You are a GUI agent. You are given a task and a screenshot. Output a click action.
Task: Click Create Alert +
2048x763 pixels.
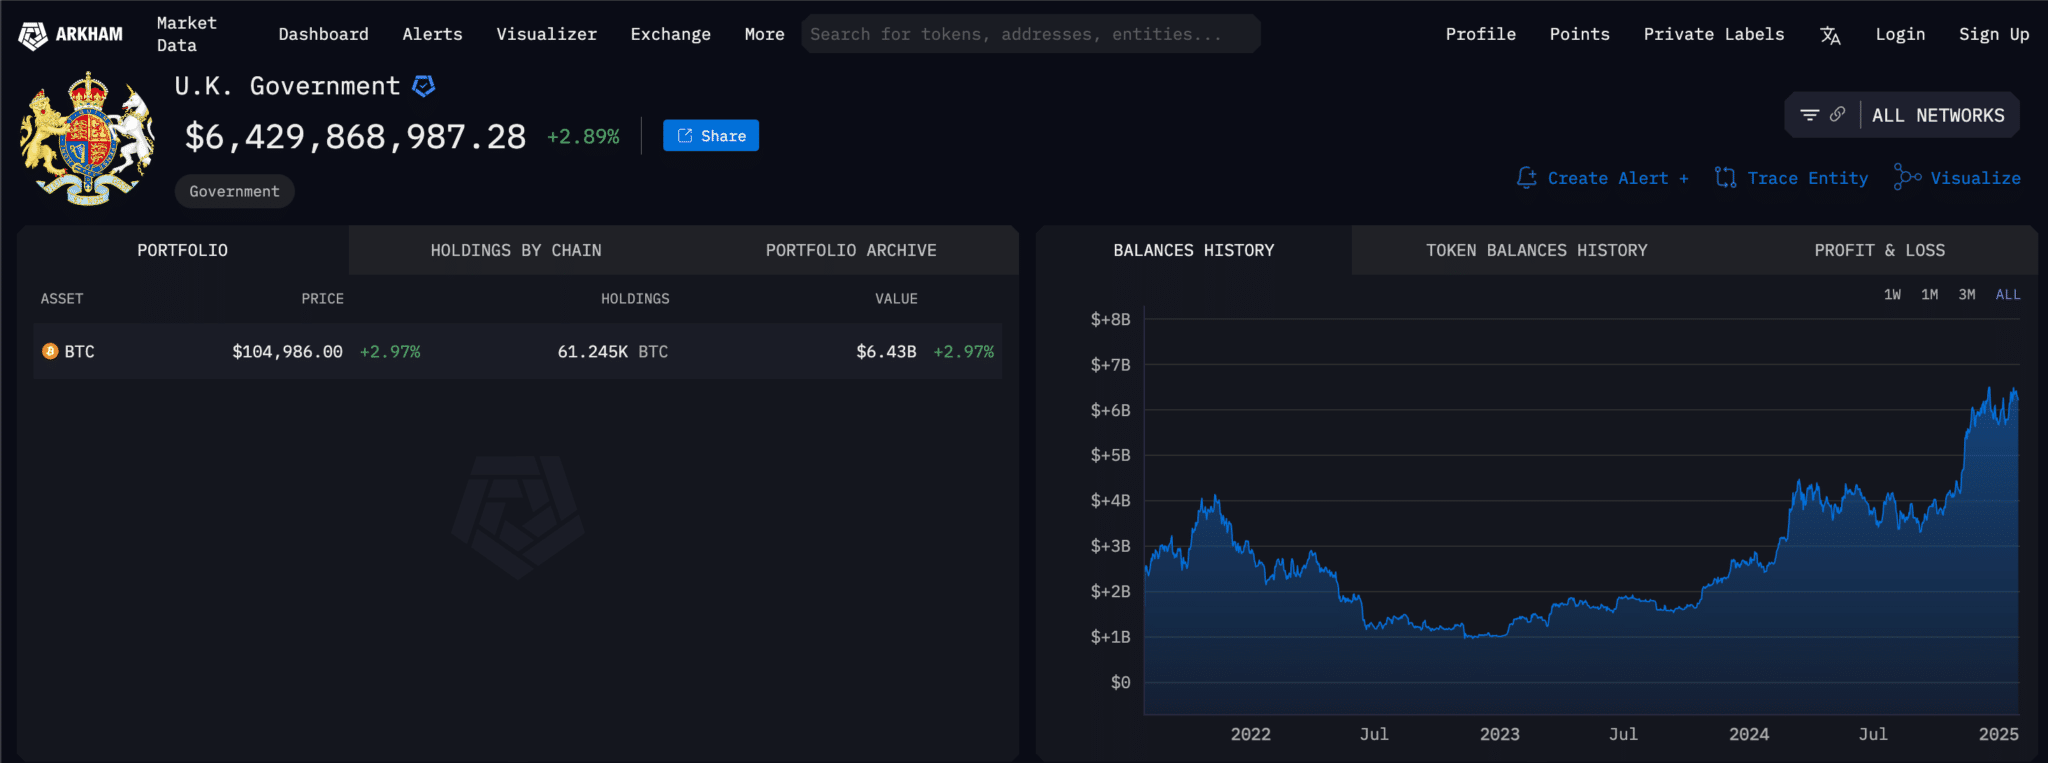click(x=1618, y=178)
